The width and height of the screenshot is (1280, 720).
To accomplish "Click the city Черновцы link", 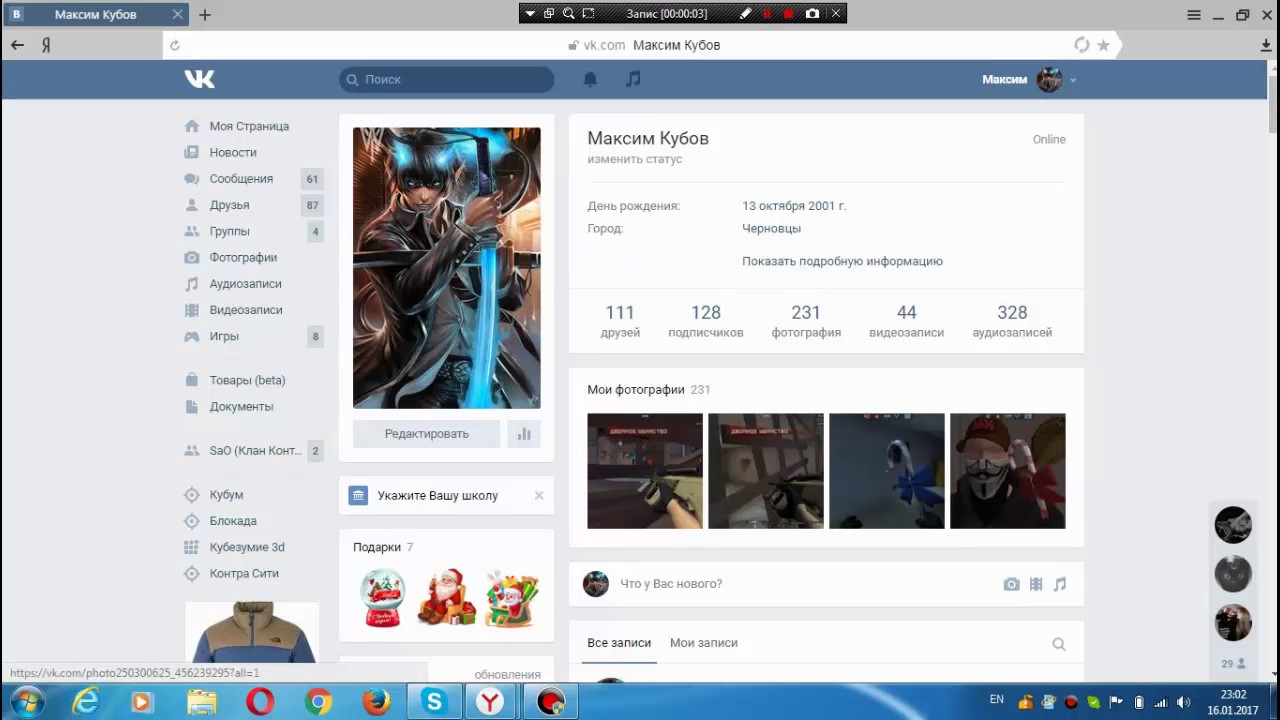I will (771, 228).
